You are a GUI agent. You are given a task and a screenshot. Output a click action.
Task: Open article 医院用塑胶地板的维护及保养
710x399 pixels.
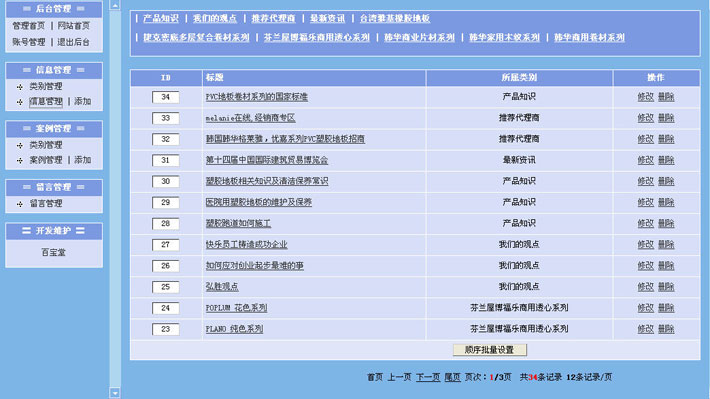point(259,202)
